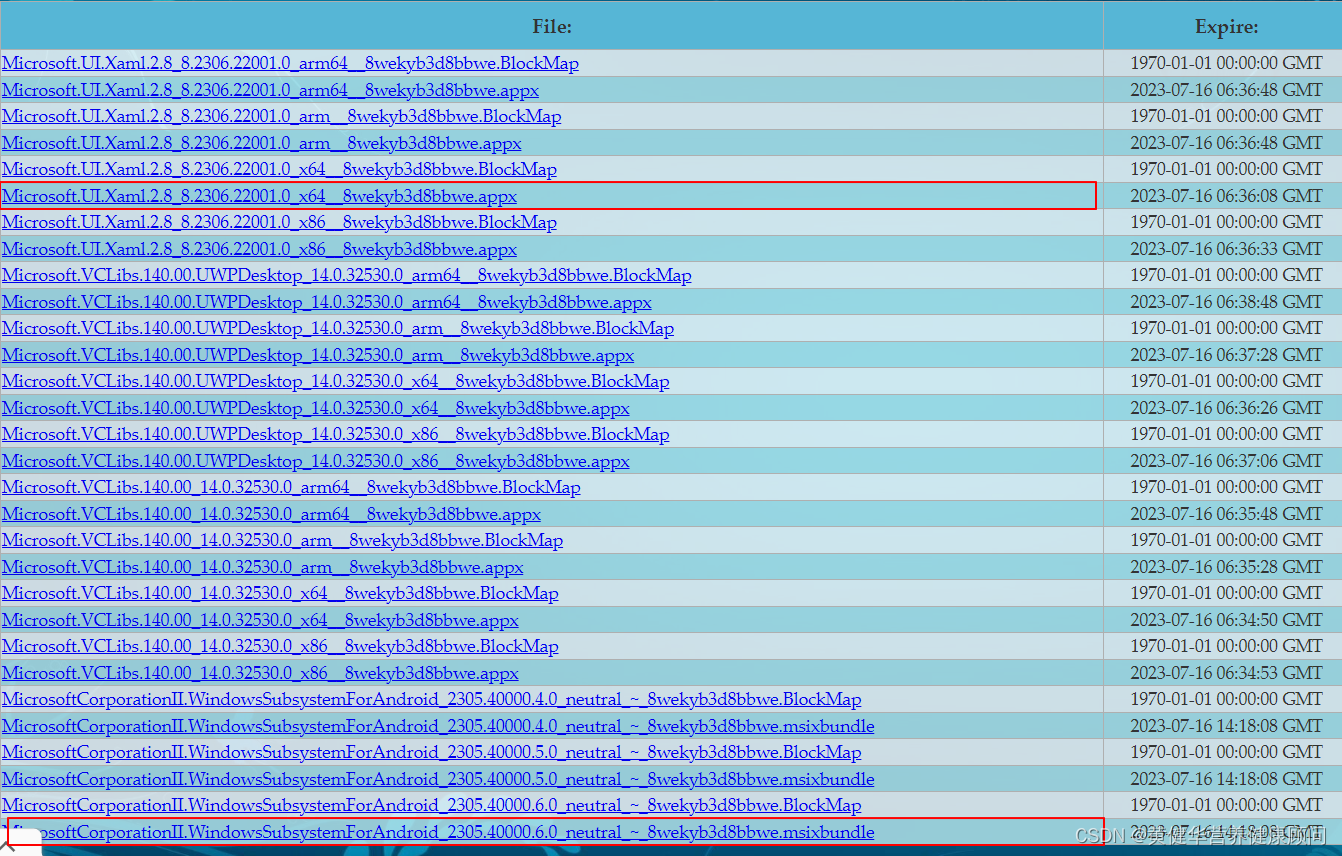1342x856 pixels.
Task: Select expire time 2023-07-16 06:37:28 GMT
Action: [x=1226, y=355]
